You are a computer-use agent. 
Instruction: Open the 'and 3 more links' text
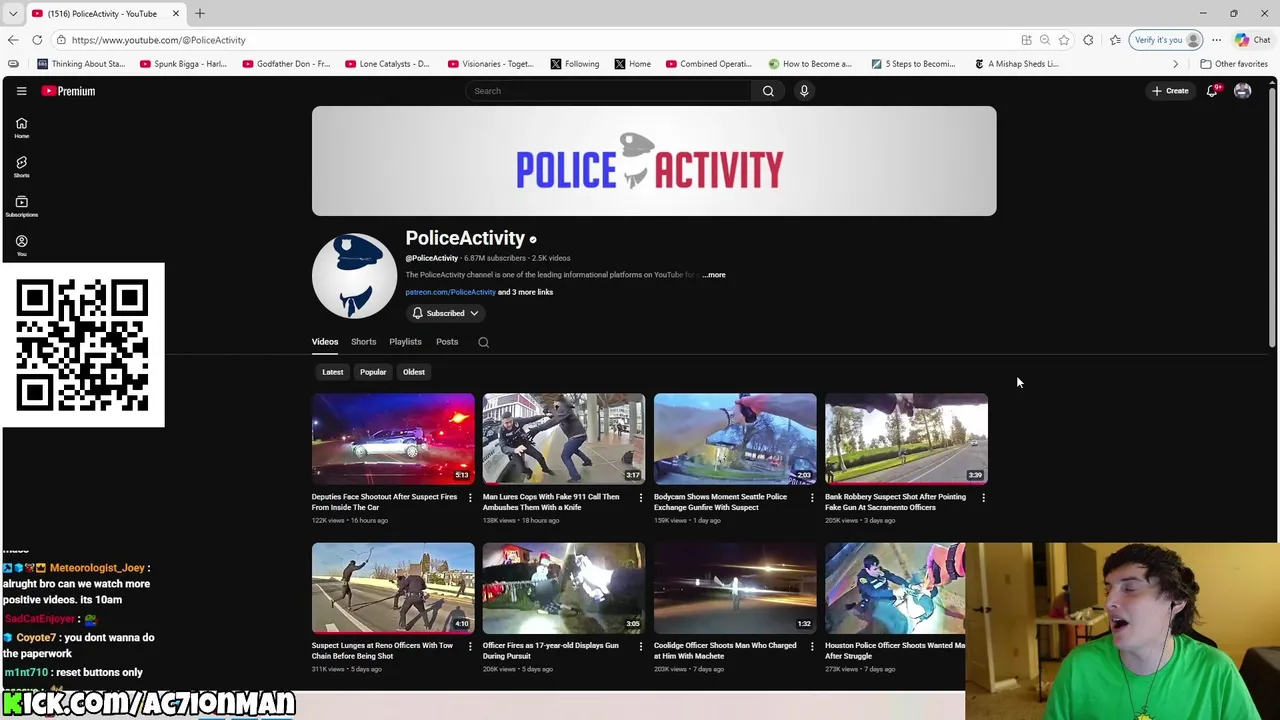coord(525,292)
